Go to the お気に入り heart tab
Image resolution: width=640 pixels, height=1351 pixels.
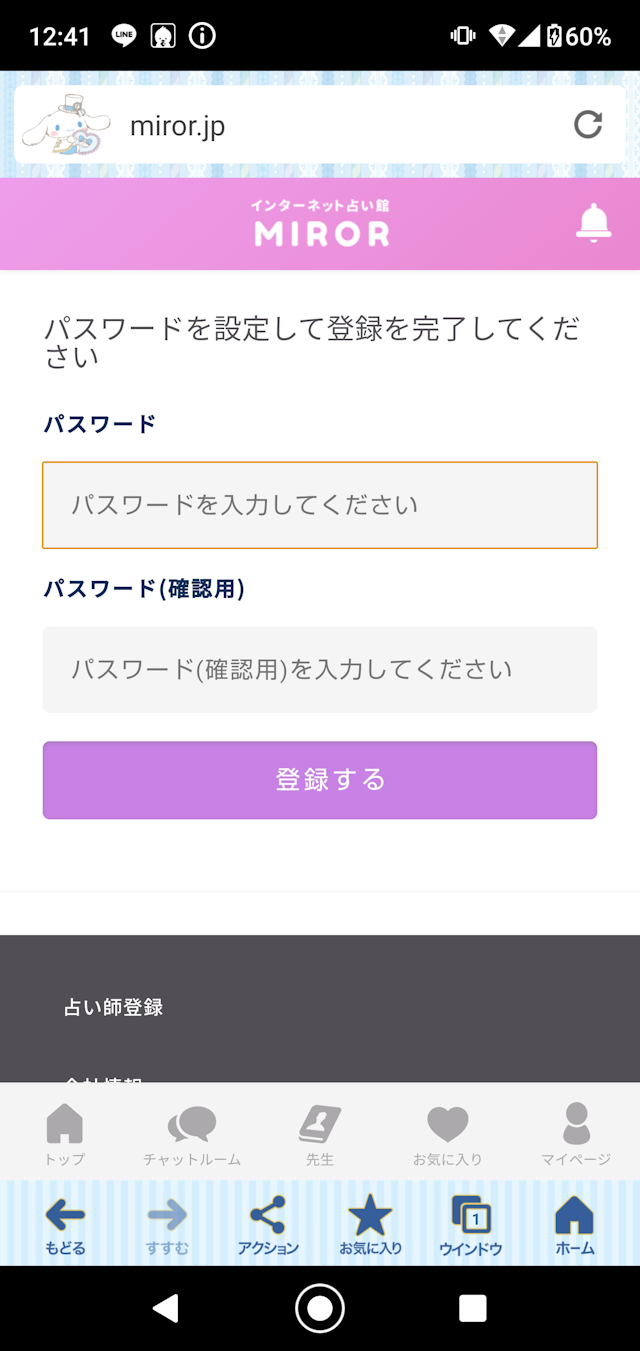pyautogui.click(x=447, y=1133)
